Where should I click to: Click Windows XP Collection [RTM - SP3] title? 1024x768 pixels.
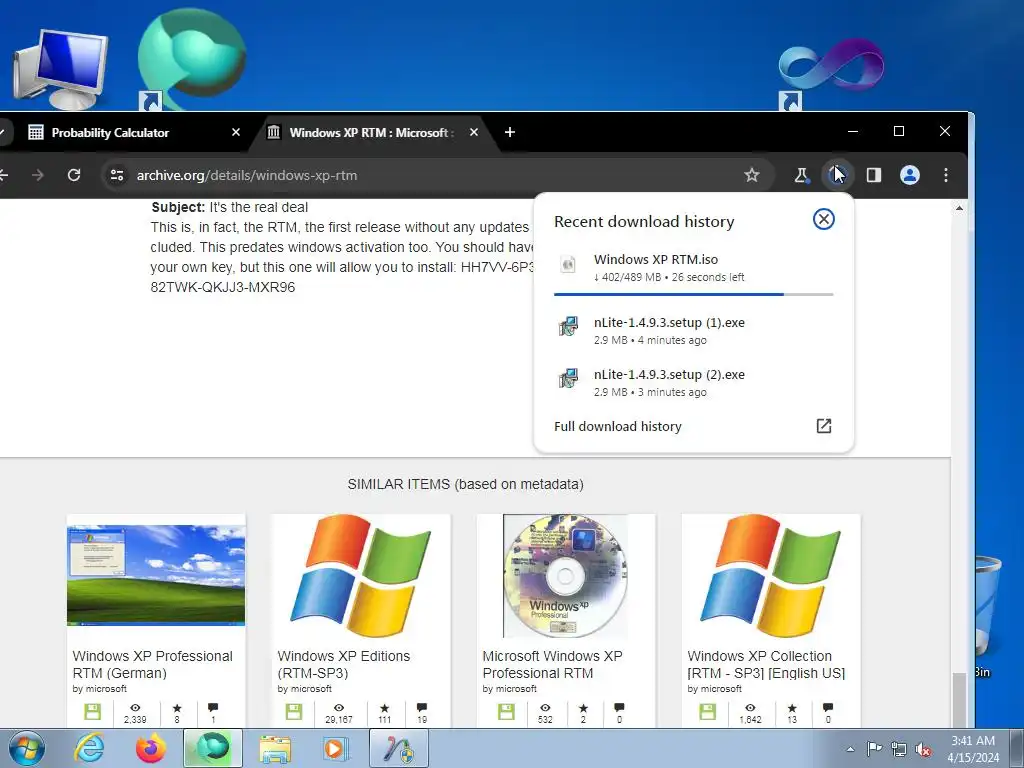[x=766, y=664]
